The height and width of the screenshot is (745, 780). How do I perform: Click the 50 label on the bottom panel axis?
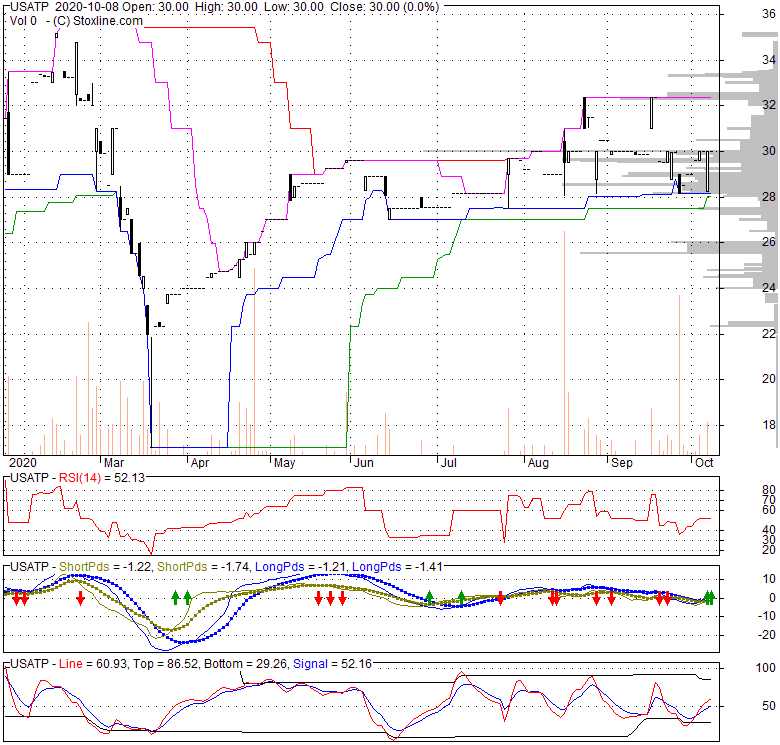coord(769,706)
